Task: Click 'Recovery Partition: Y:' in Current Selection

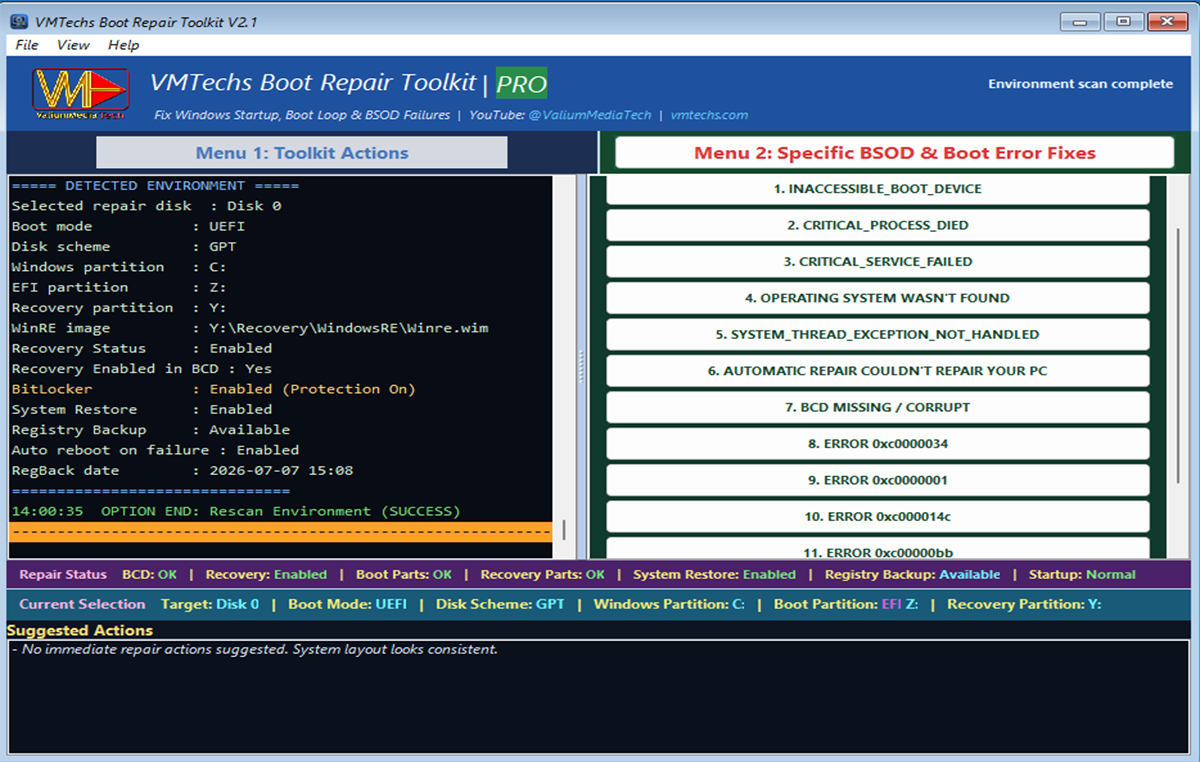Action: pos(1024,604)
